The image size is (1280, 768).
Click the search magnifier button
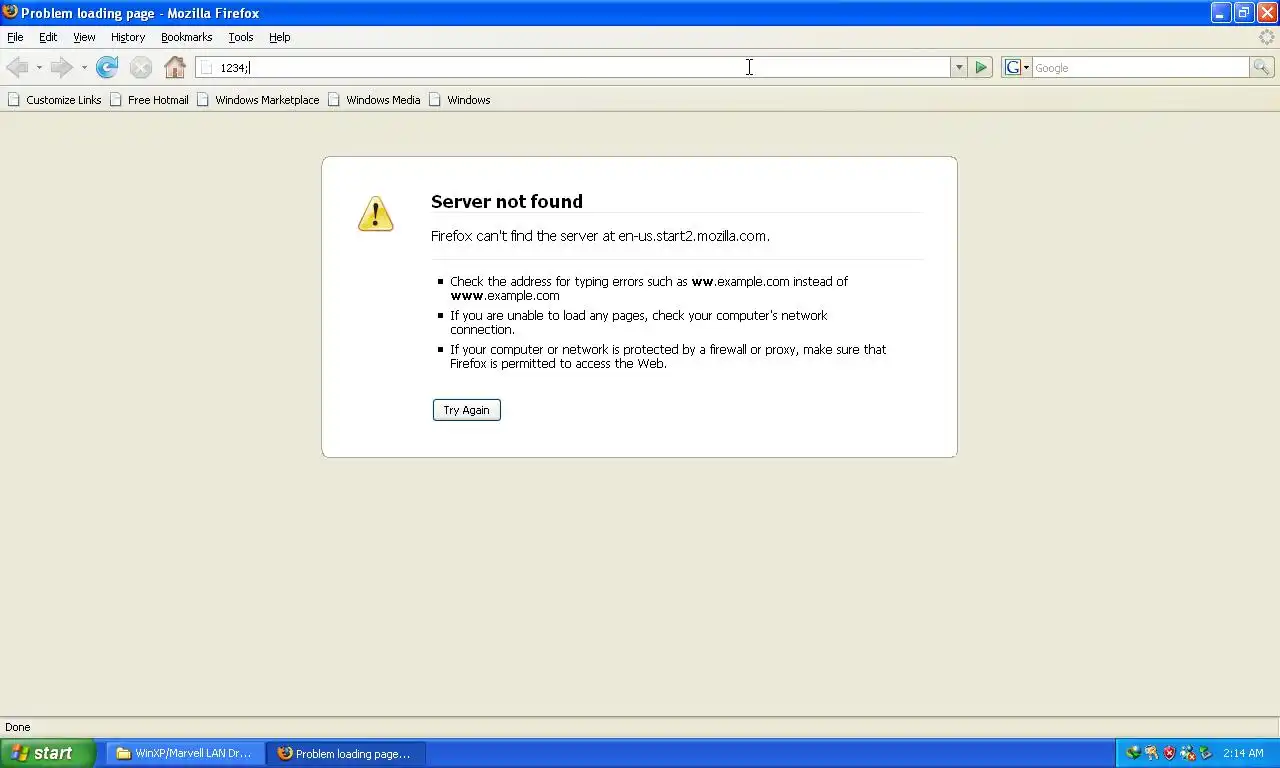point(1262,67)
